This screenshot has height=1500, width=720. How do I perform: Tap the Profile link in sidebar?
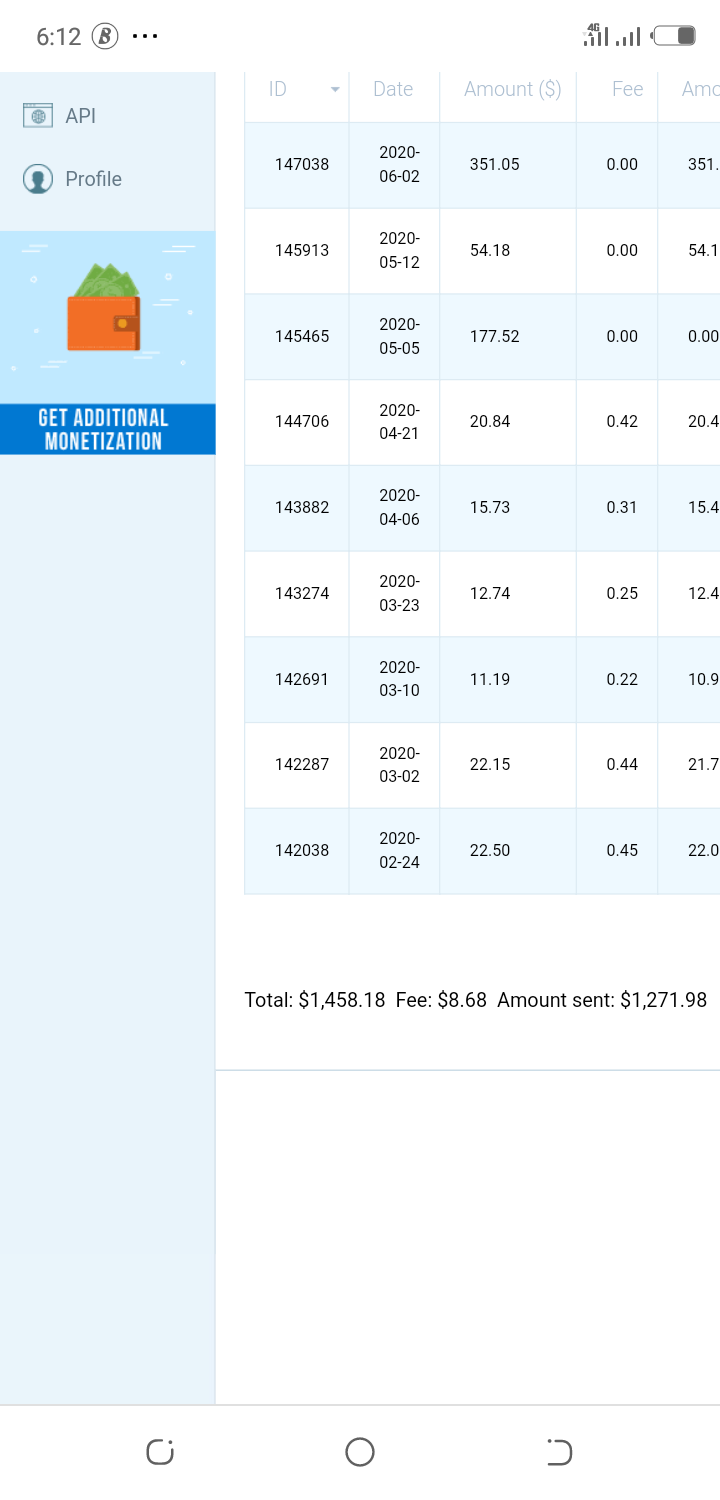click(93, 179)
